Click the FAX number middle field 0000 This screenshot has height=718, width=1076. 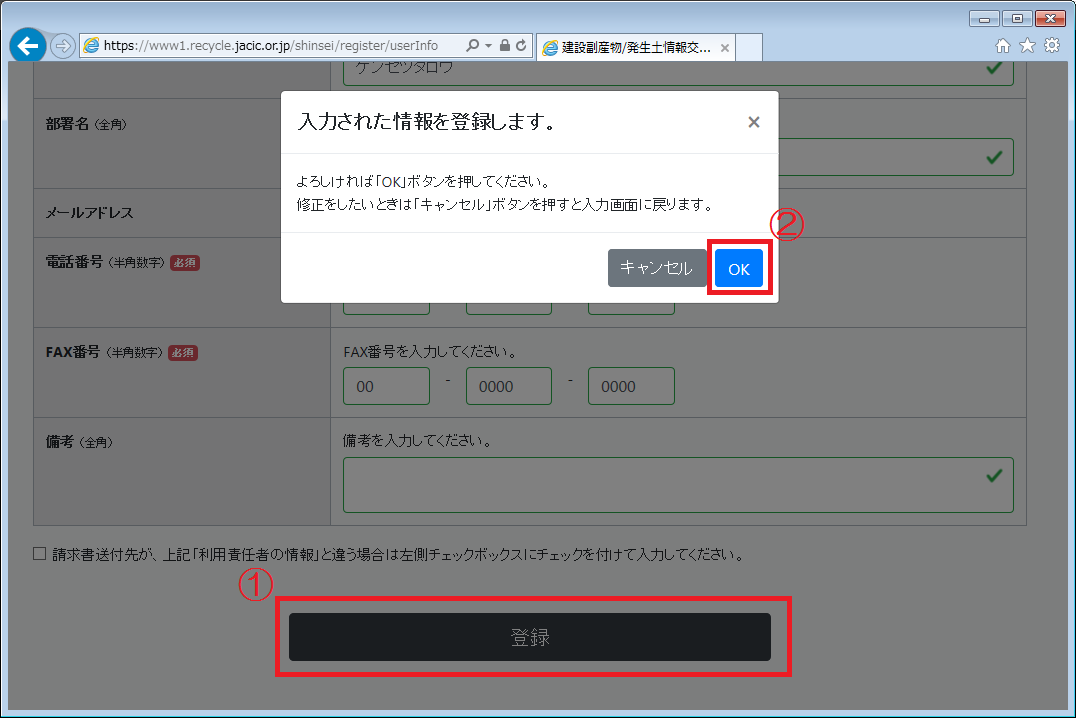coord(508,386)
